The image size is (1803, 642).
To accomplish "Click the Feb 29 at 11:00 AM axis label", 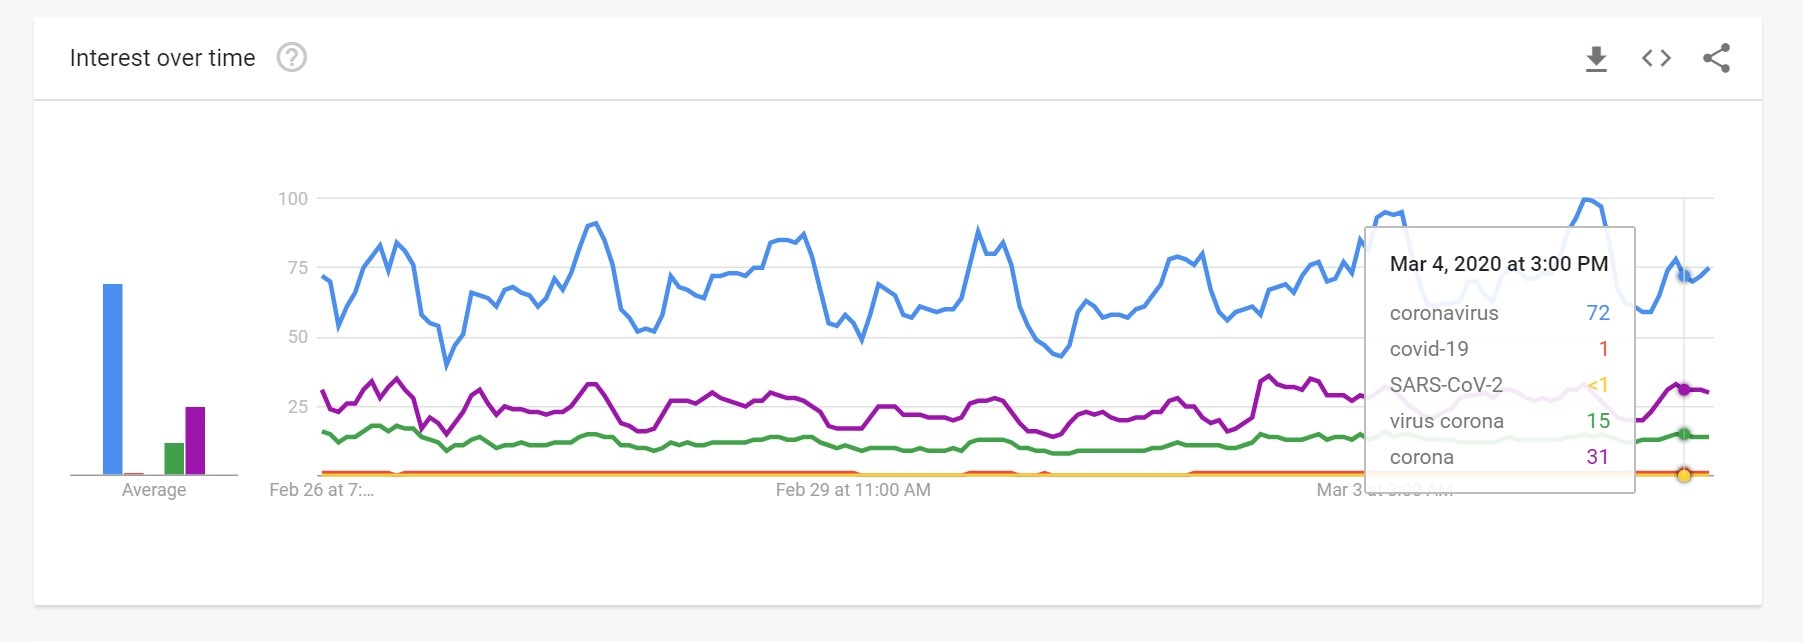I will [853, 490].
